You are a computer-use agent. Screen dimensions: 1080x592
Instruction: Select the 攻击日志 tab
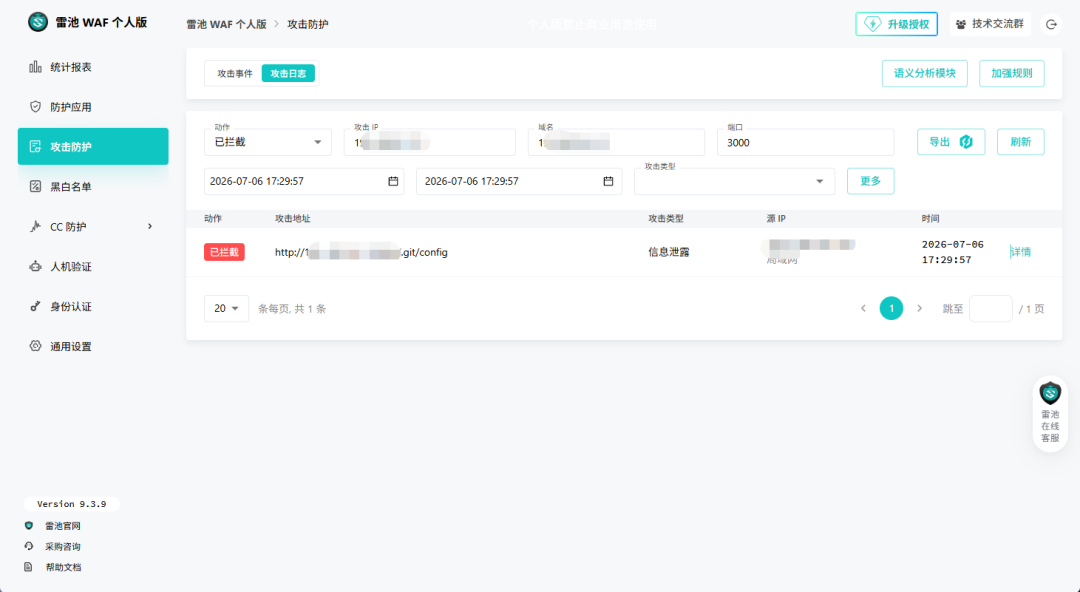pyautogui.click(x=288, y=74)
